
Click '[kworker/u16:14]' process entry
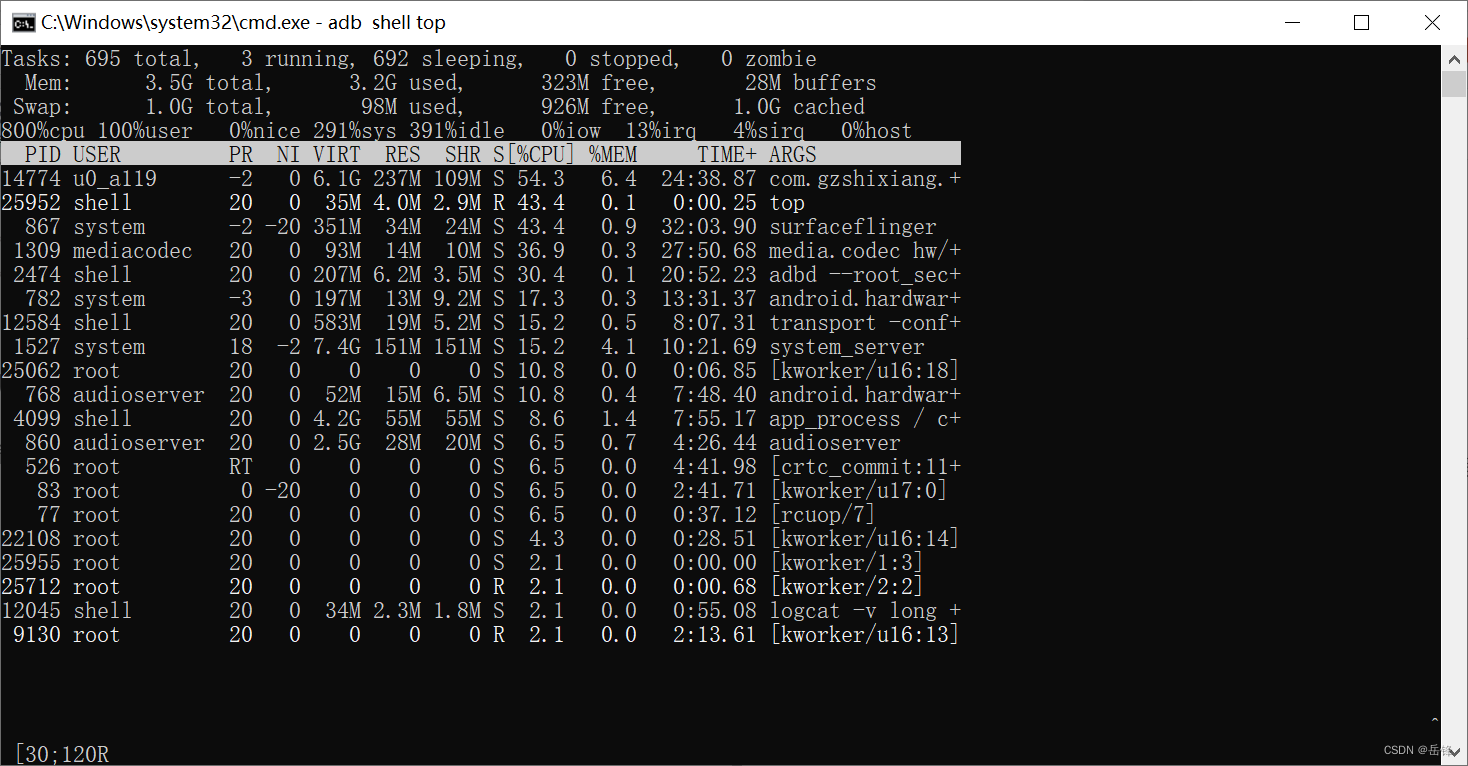tap(865, 539)
